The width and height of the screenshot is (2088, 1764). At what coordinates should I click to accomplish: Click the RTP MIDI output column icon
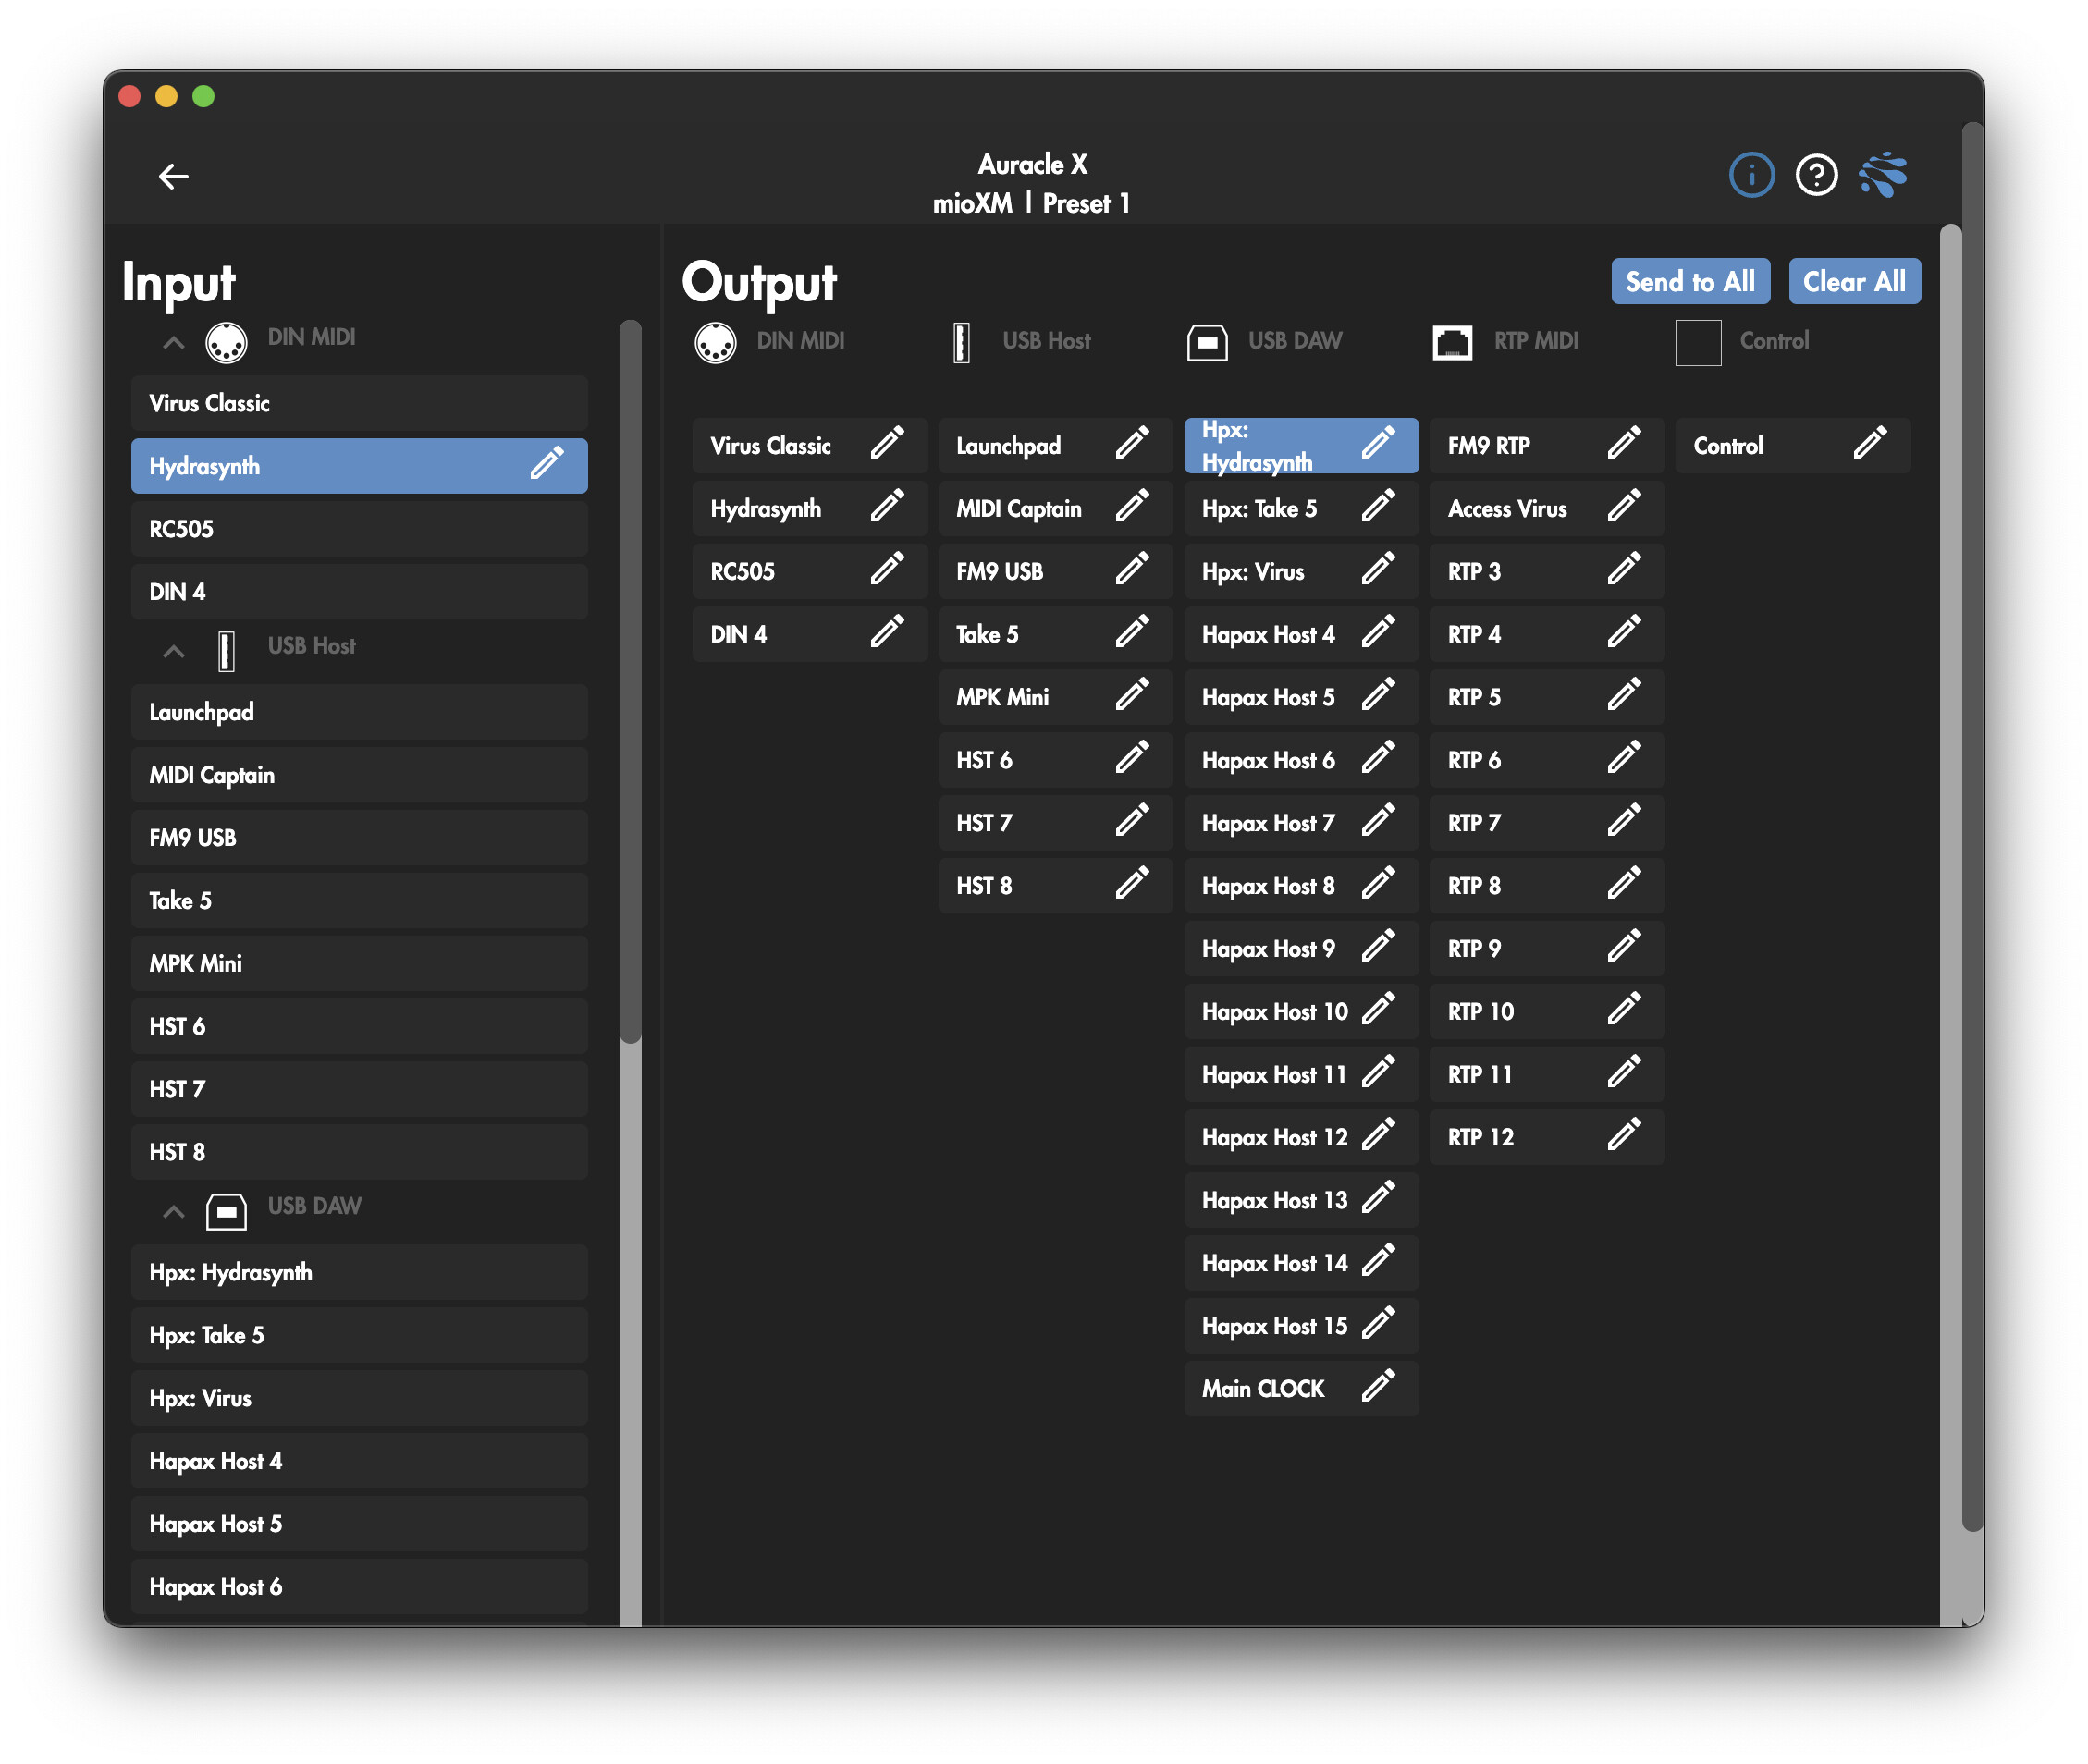tap(1452, 342)
